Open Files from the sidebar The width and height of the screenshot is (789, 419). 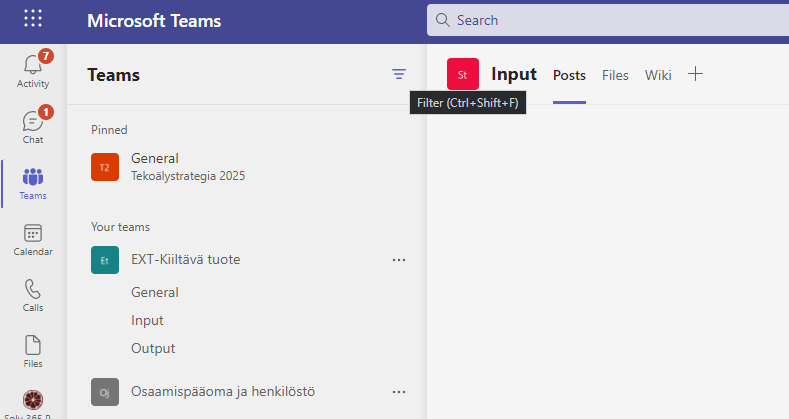click(x=33, y=351)
